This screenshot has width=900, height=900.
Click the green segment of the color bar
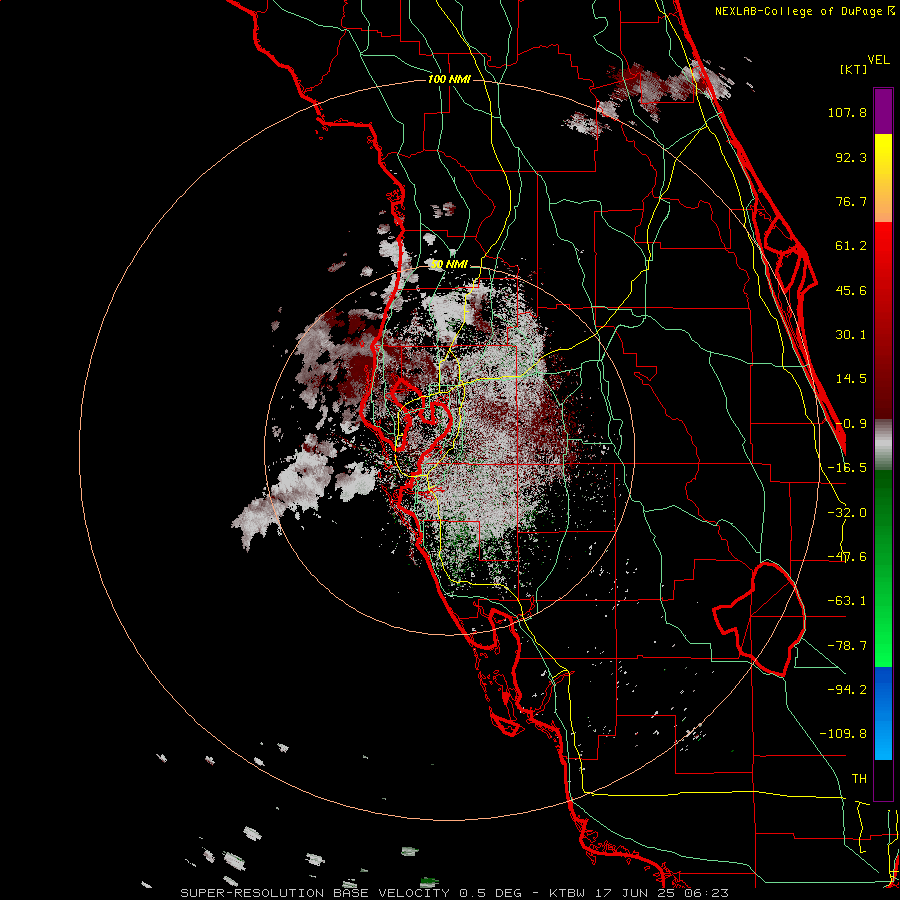coord(883,568)
